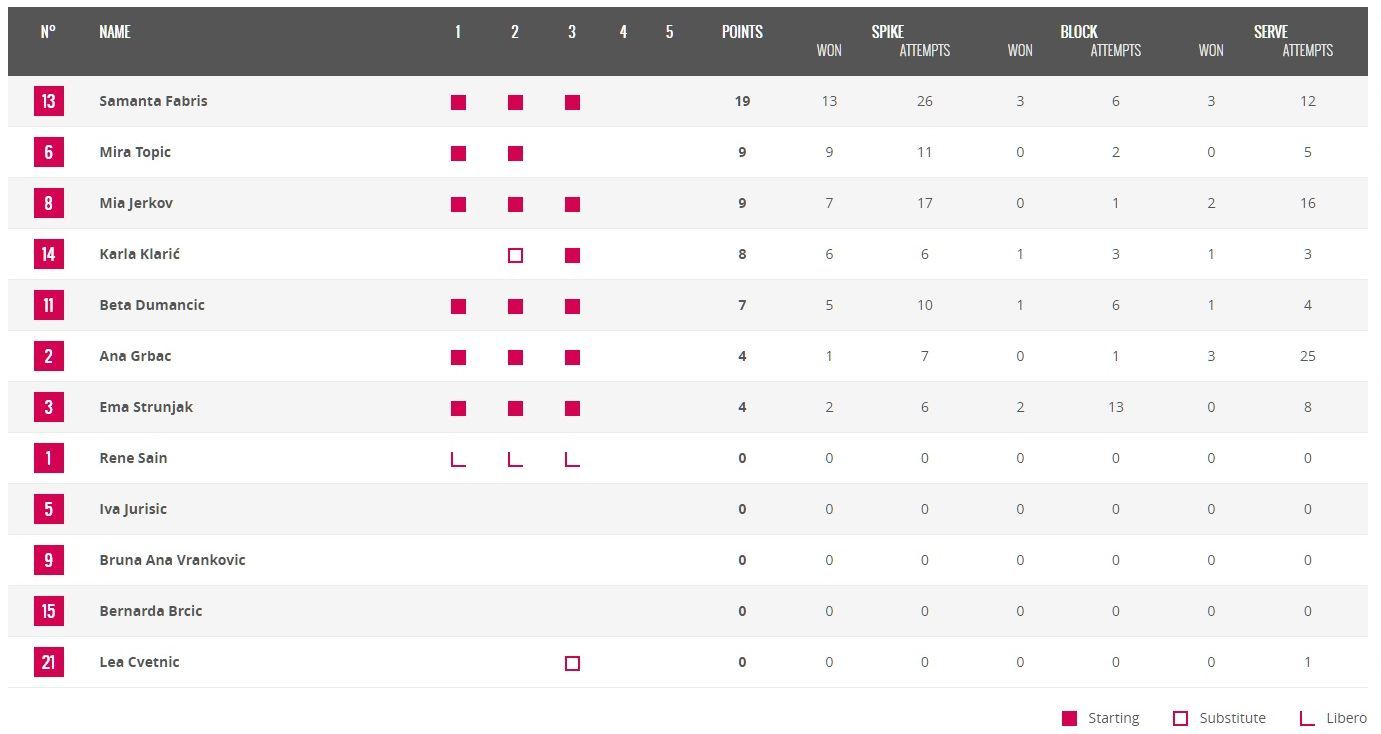Open Samanta Fabris player name

[153, 101]
